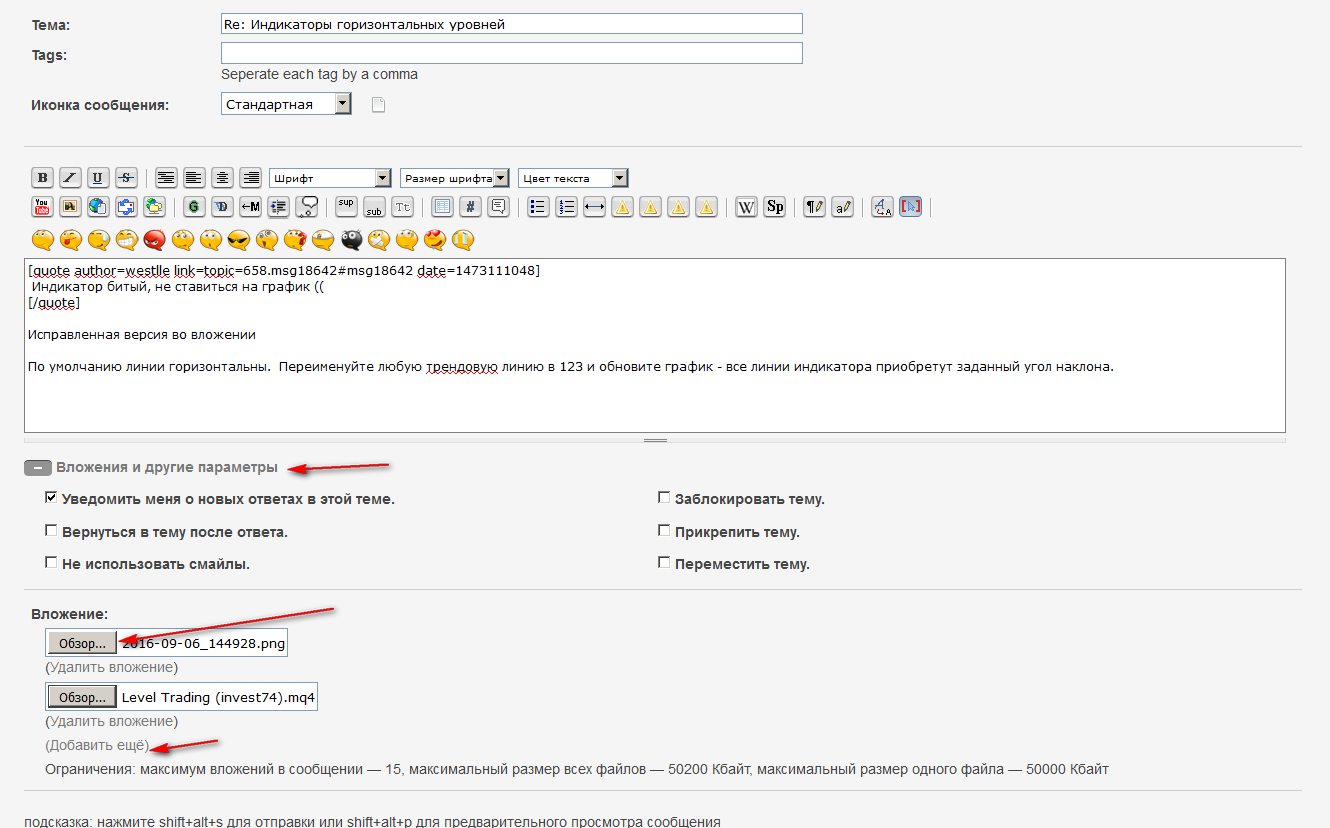Screen dimensions: 1330x828
Task: Enable 'Заблокировать тему' checkbox
Action: click(663, 498)
